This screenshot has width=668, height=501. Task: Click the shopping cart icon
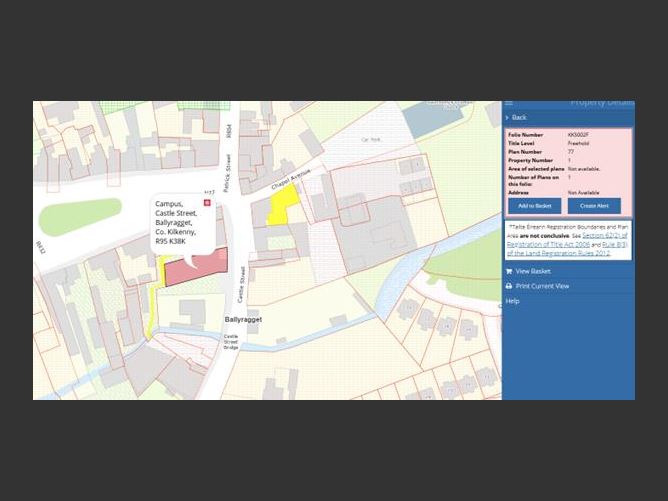click(x=509, y=271)
